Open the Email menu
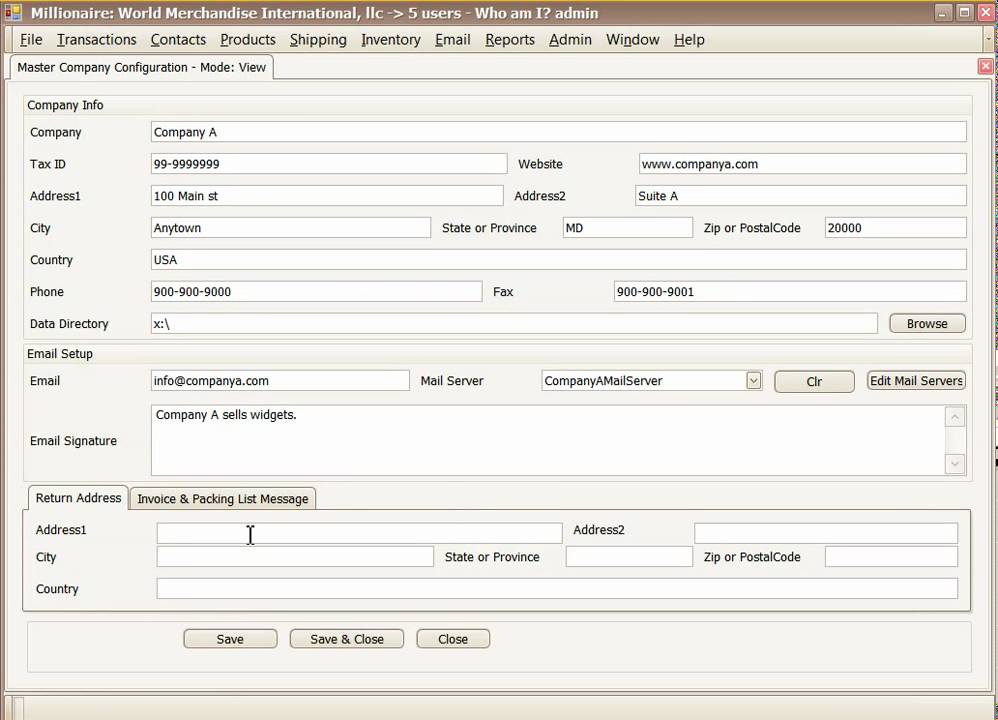 [x=453, y=39]
